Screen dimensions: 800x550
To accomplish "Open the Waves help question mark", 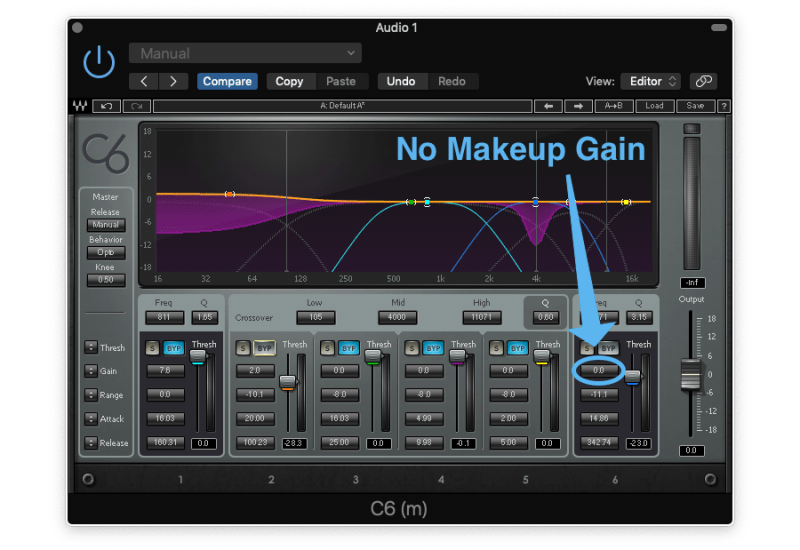I will point(723,106).
